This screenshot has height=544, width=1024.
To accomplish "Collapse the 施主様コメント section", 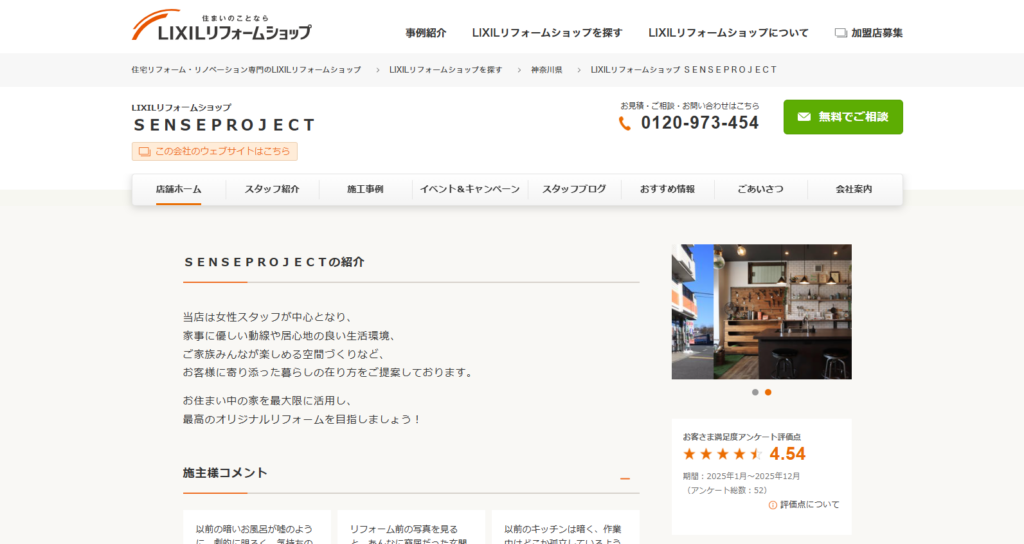I will pos(625,479).
